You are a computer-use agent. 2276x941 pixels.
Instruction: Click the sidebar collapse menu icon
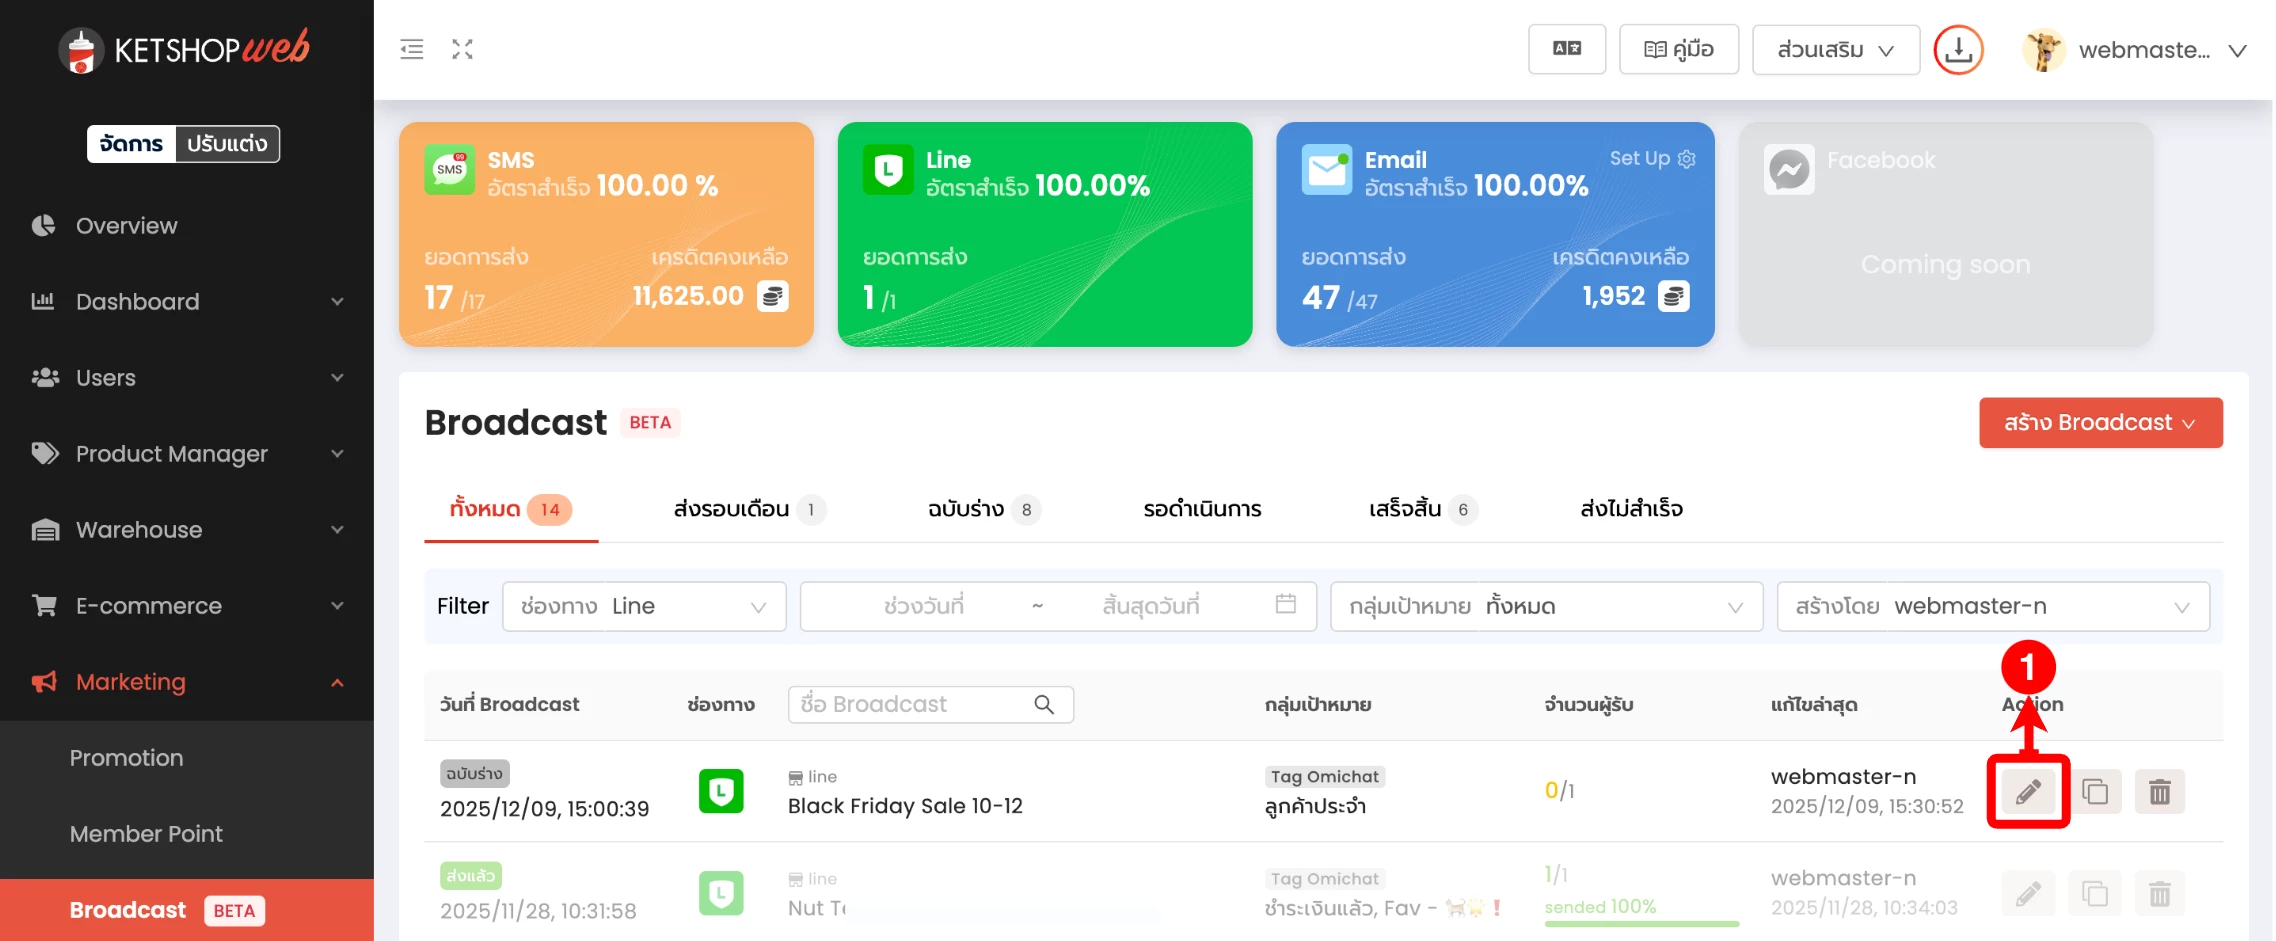click(x=412, y=49)
